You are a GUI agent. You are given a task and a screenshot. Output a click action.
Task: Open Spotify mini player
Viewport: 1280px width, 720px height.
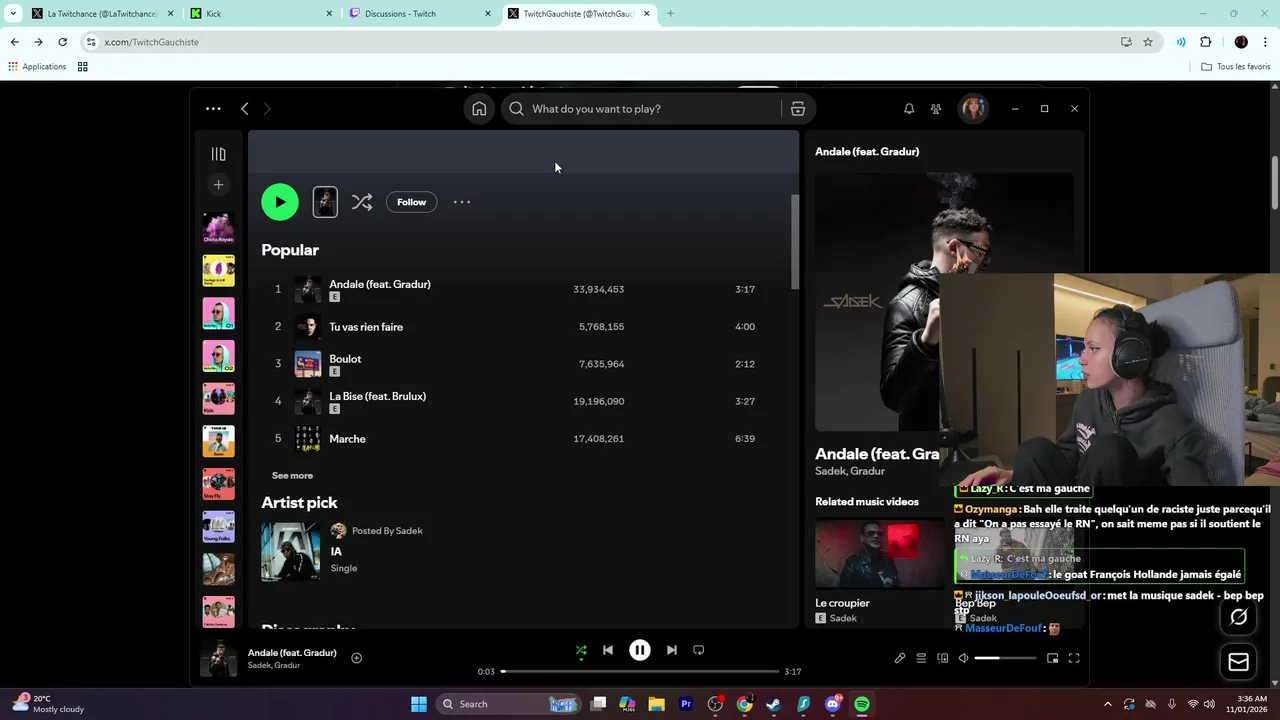[1052, 658]
